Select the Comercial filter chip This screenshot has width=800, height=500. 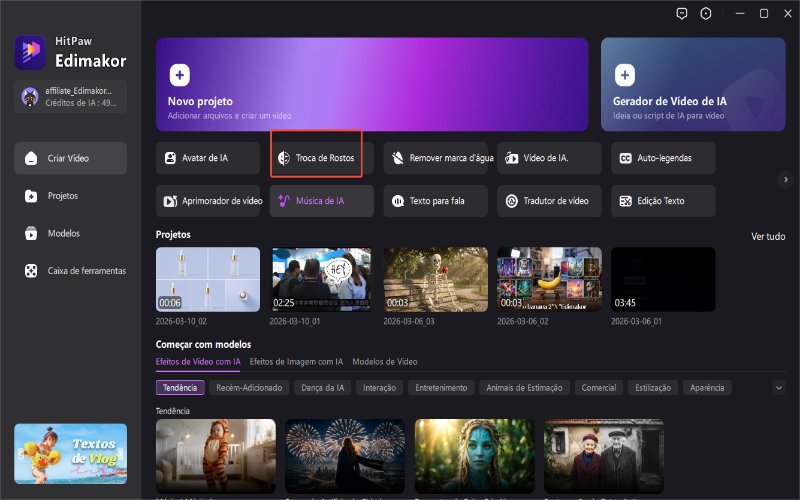point(599,388)
